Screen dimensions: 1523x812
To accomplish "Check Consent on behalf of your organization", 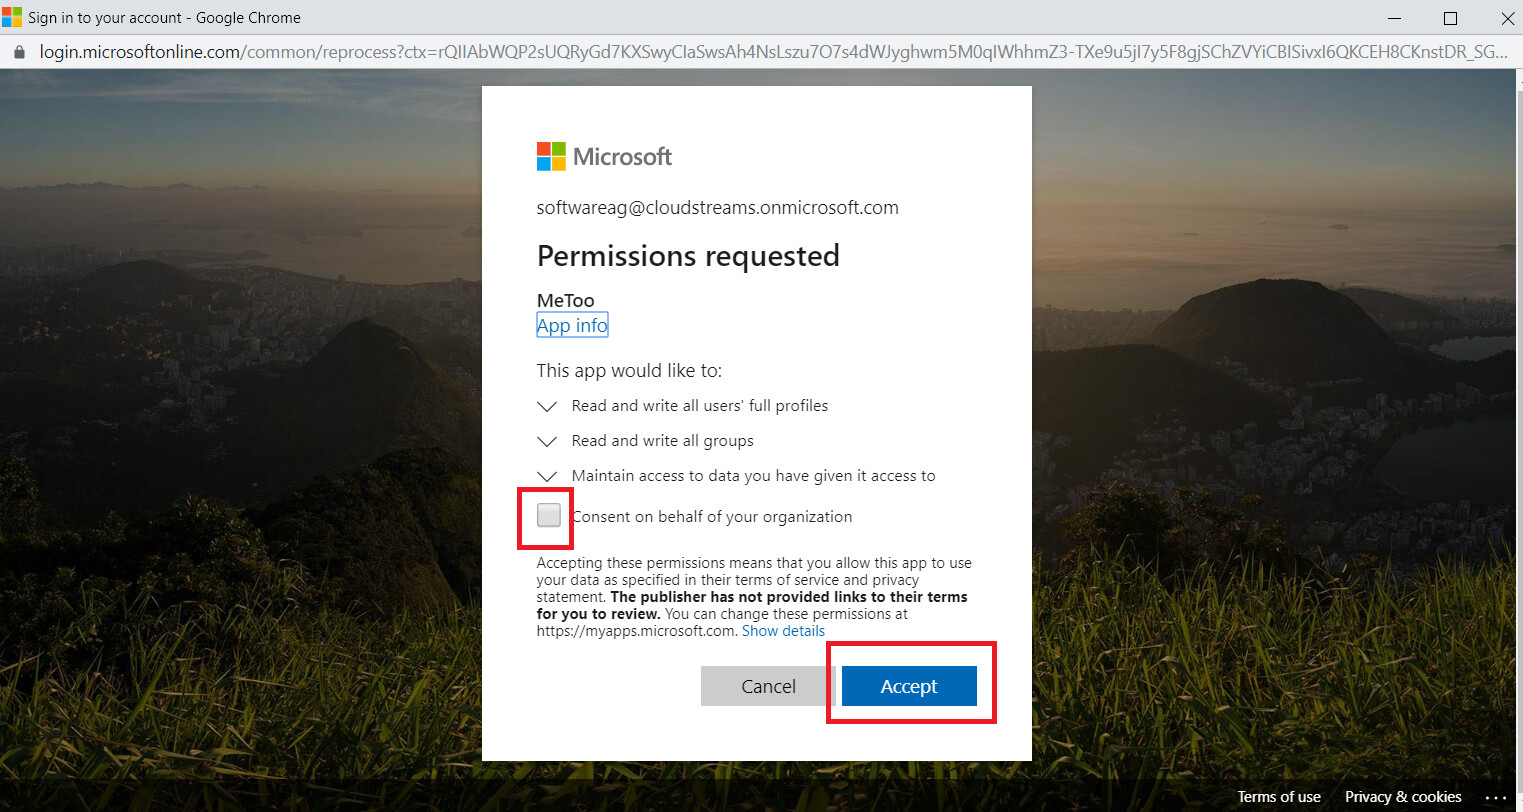I will (549, 515).
